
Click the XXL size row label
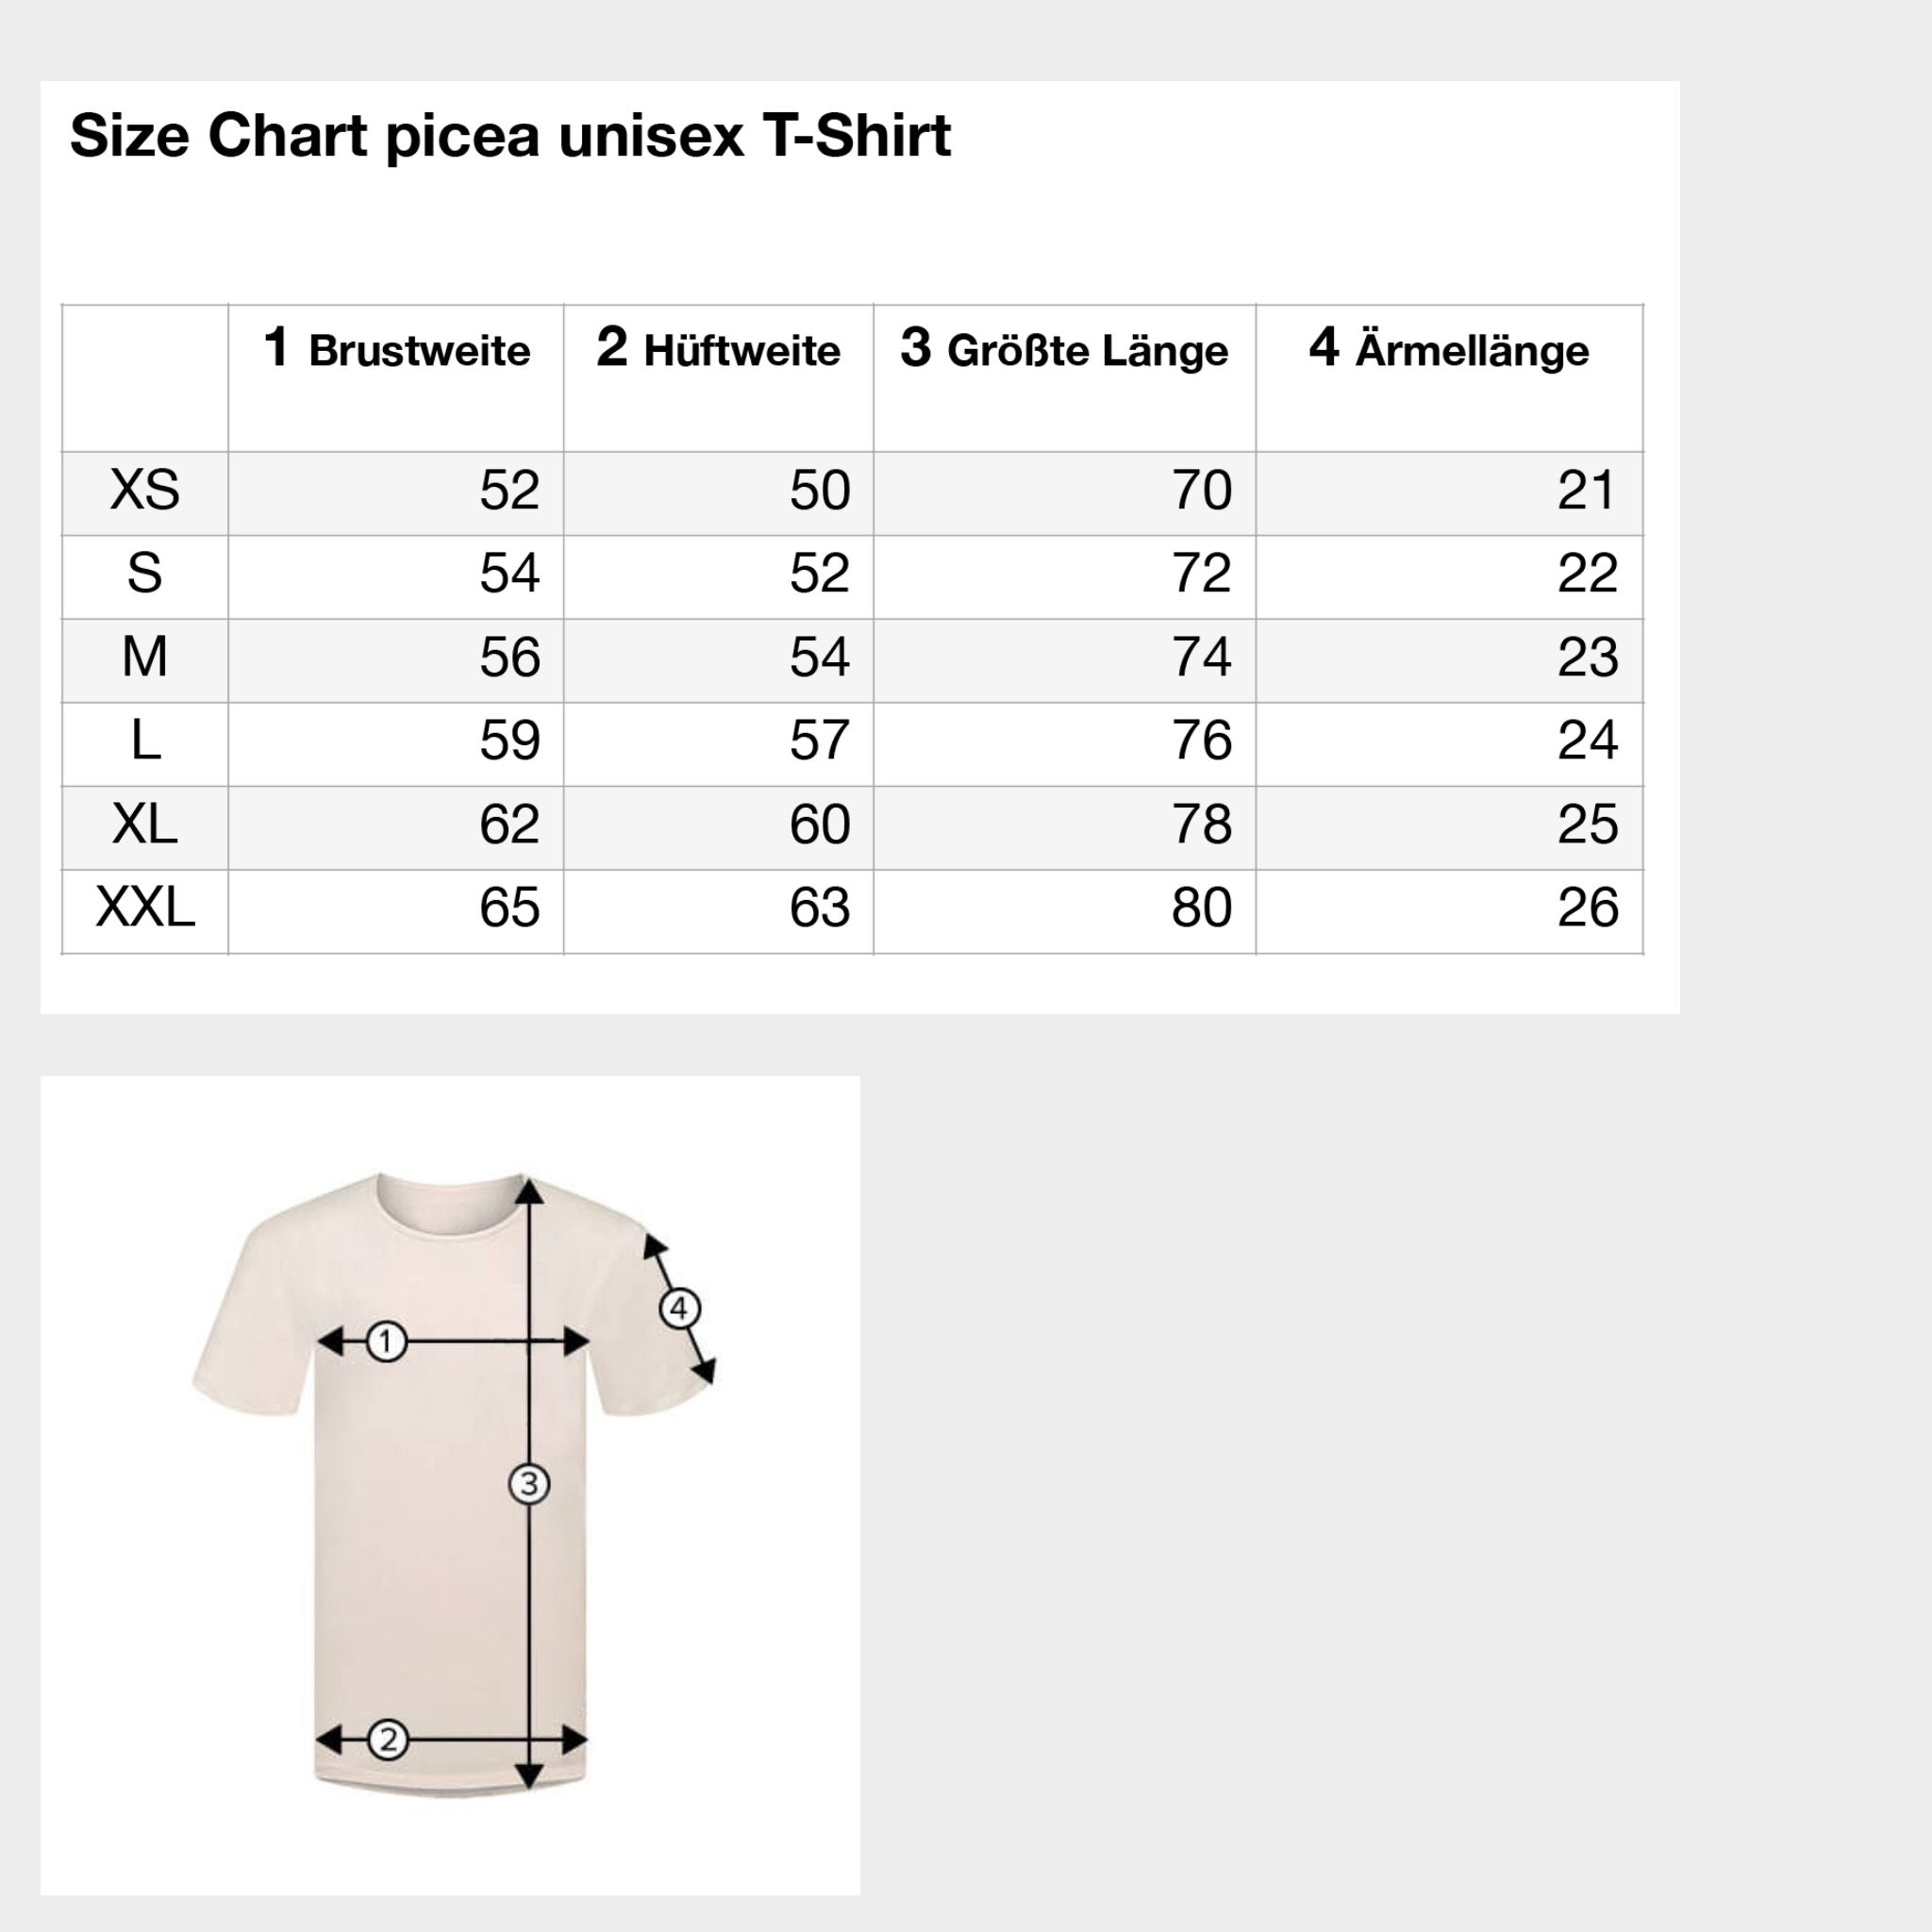click(145, 908)
